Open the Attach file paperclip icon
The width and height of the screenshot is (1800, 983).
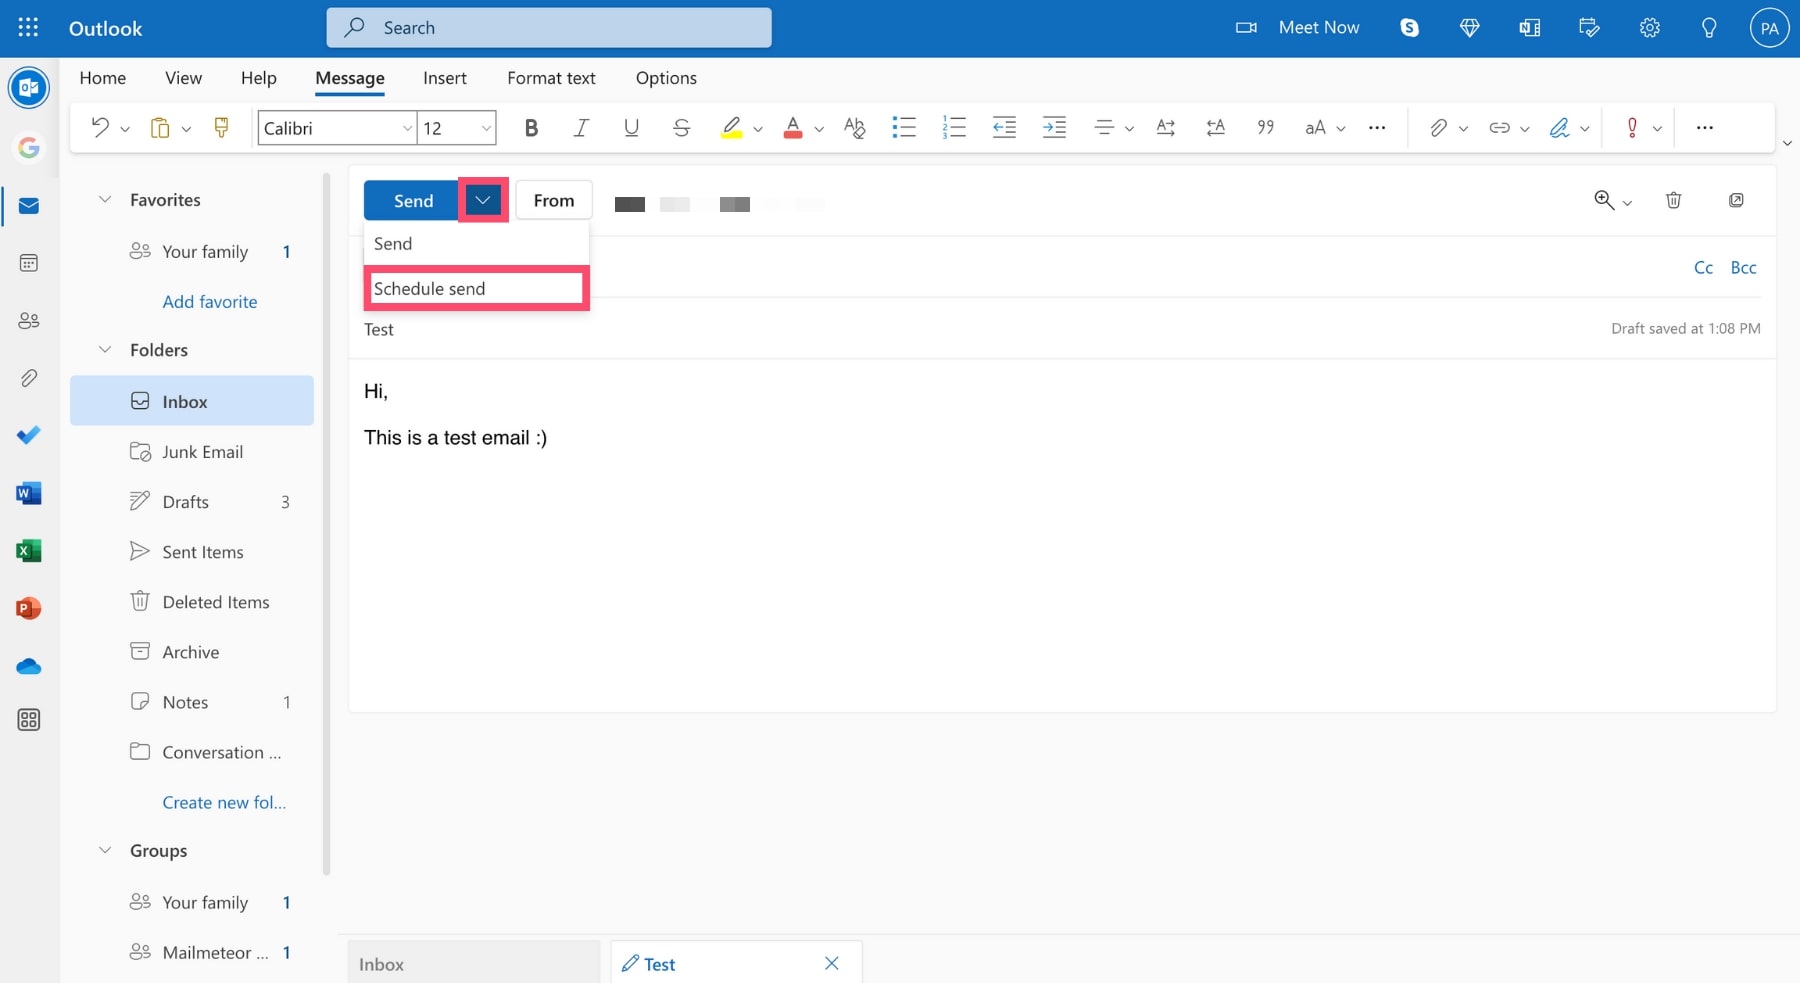1438,127
